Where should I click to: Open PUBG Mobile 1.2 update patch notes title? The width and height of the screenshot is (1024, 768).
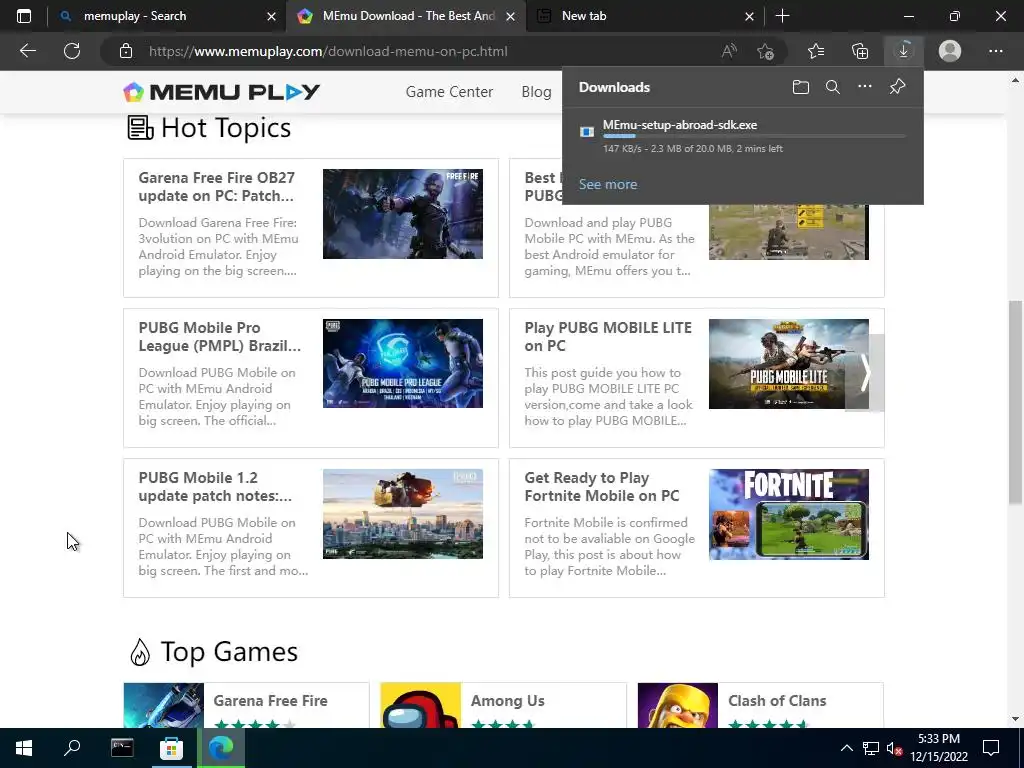point(216,487)
